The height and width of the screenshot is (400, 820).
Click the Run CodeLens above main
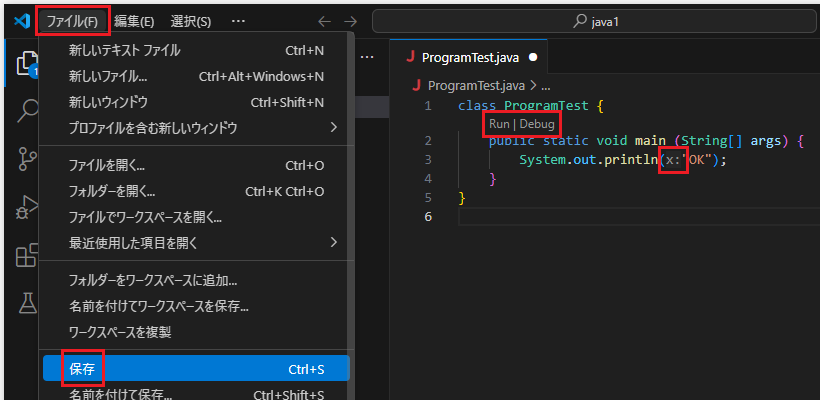[499, 123]
